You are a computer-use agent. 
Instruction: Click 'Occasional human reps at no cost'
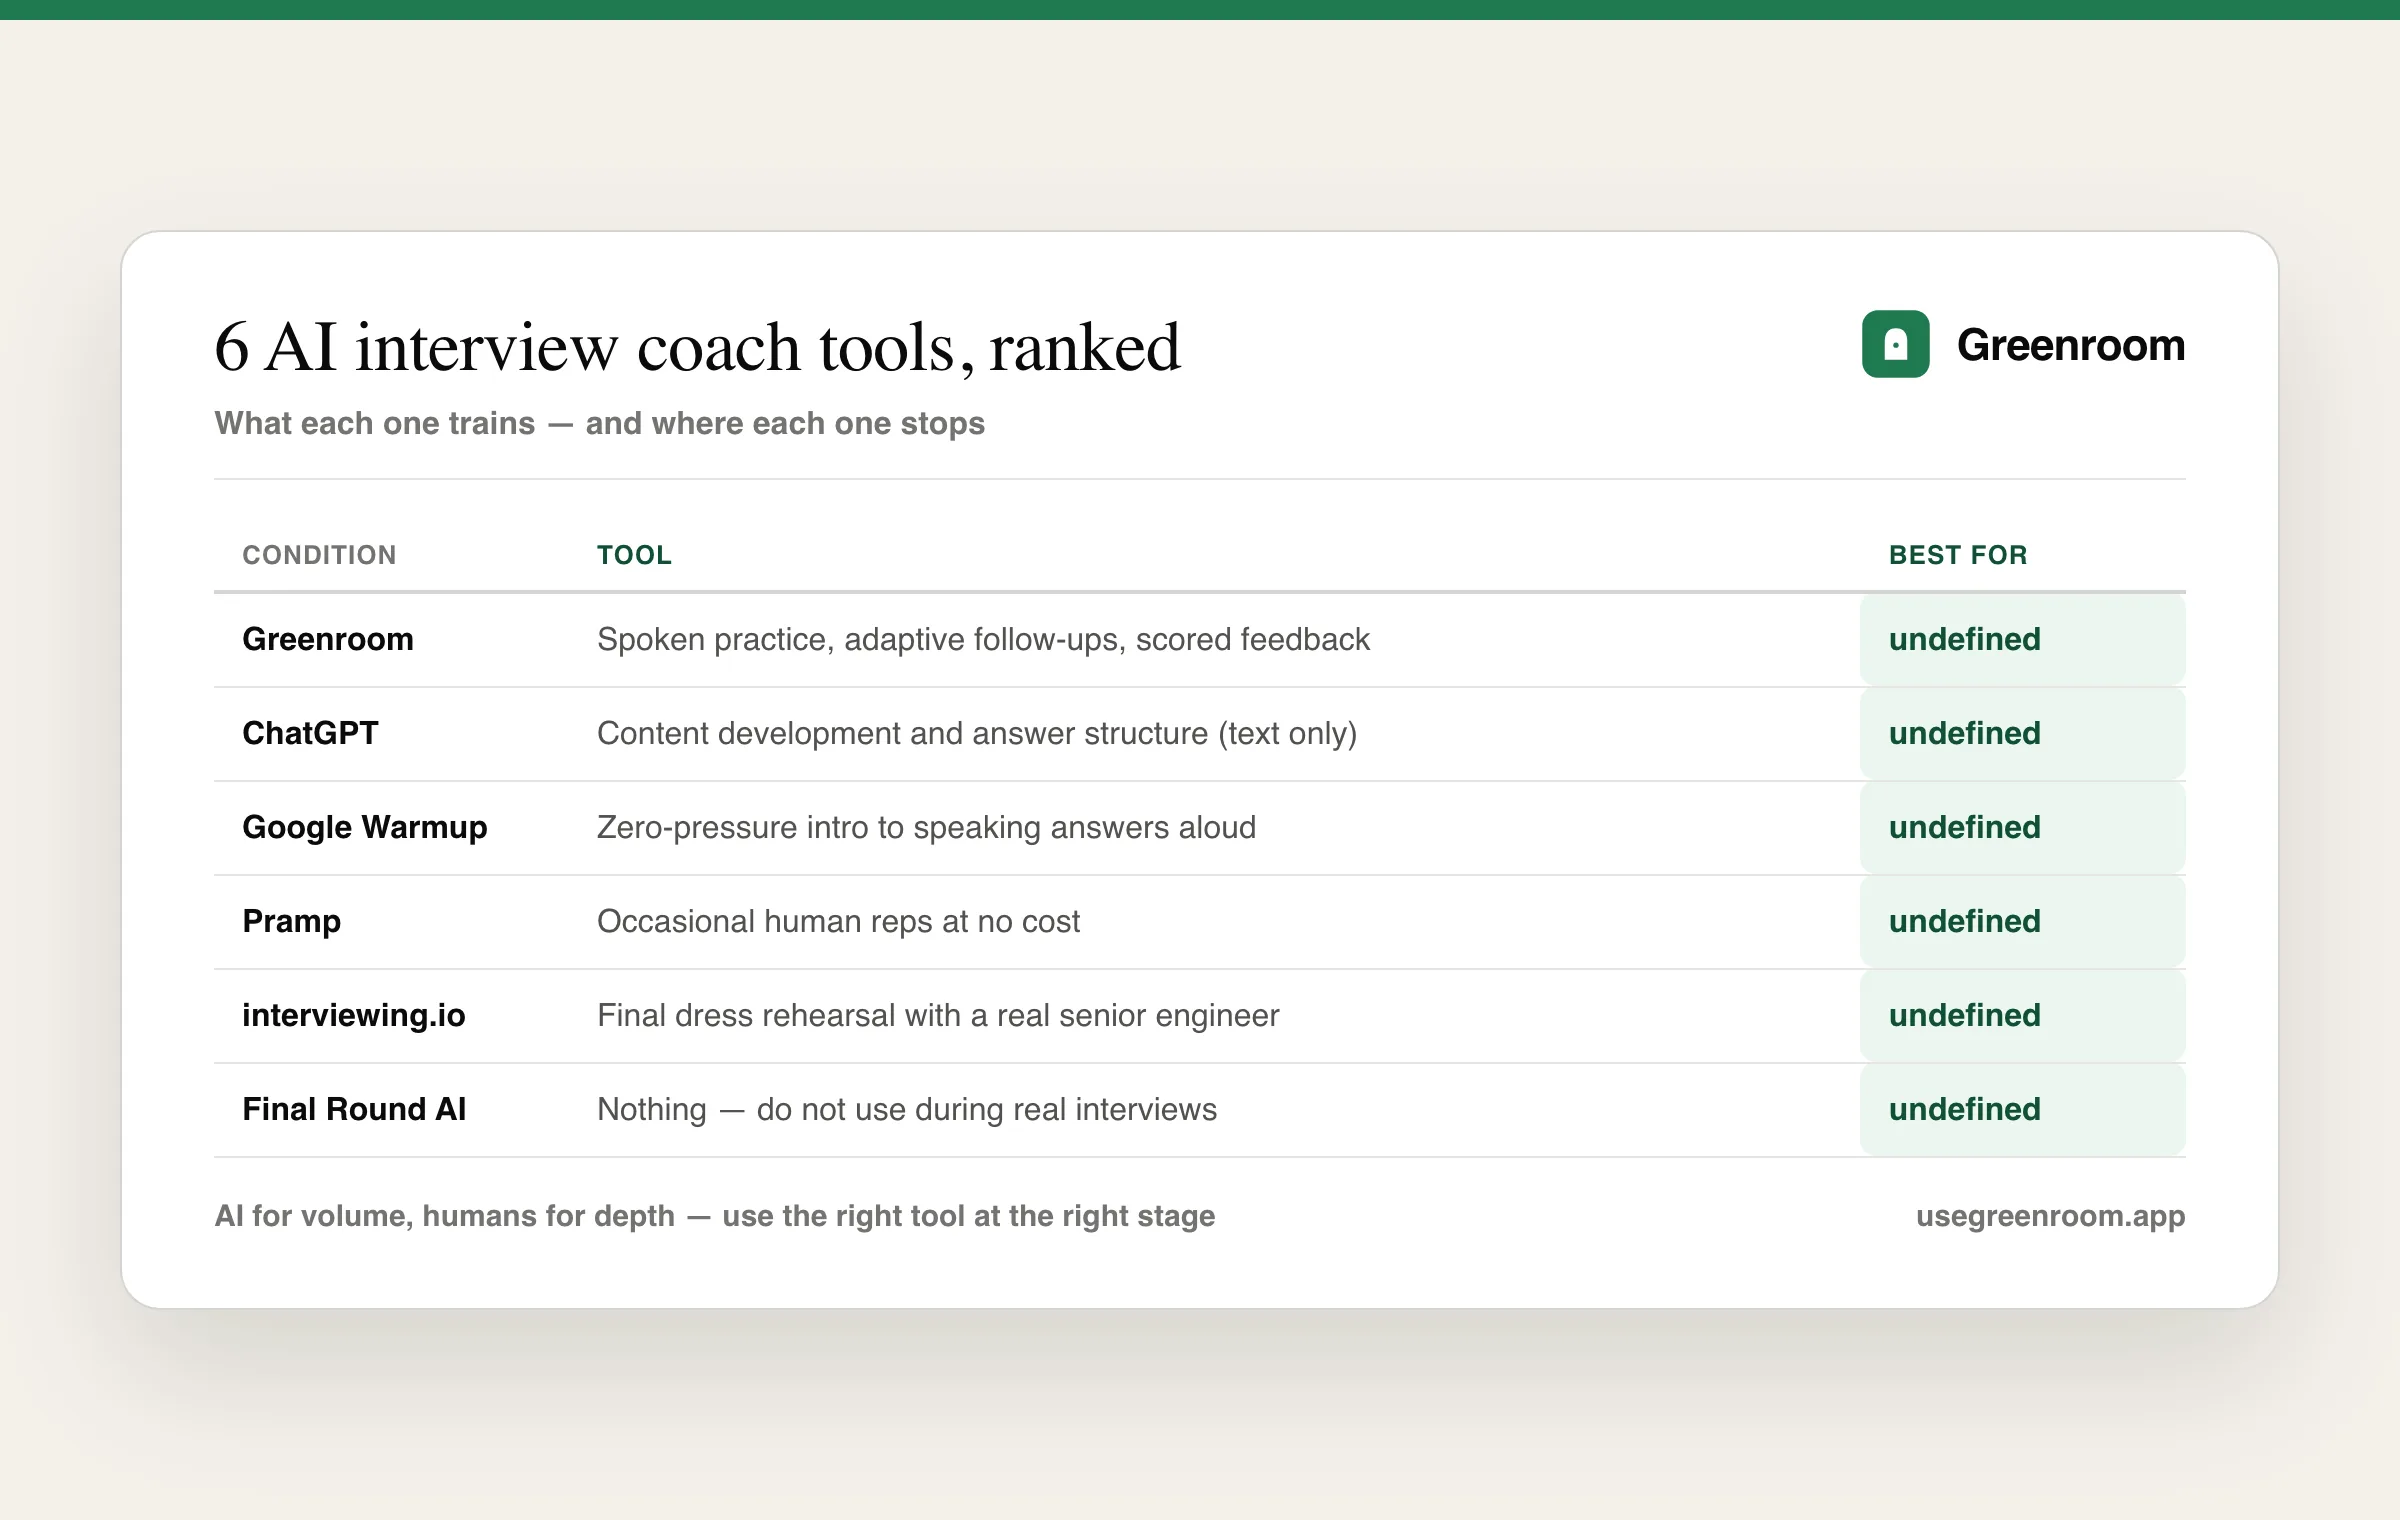click(838, 921)
